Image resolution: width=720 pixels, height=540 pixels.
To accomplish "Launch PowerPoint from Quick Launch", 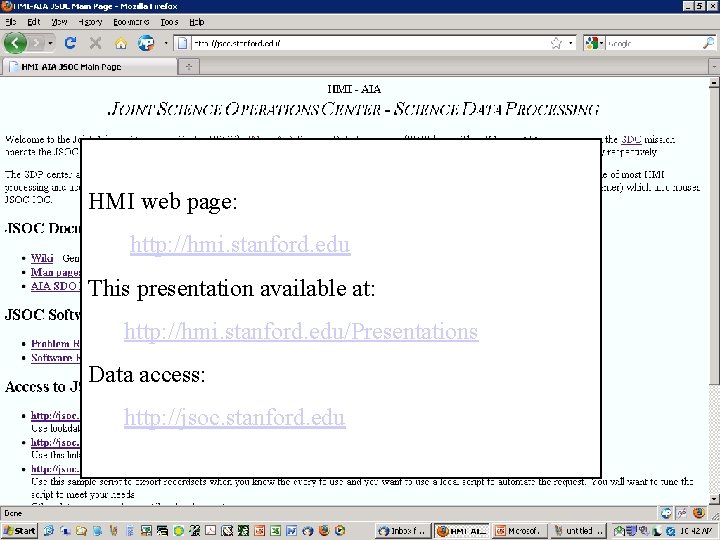I will click(259, 531).
